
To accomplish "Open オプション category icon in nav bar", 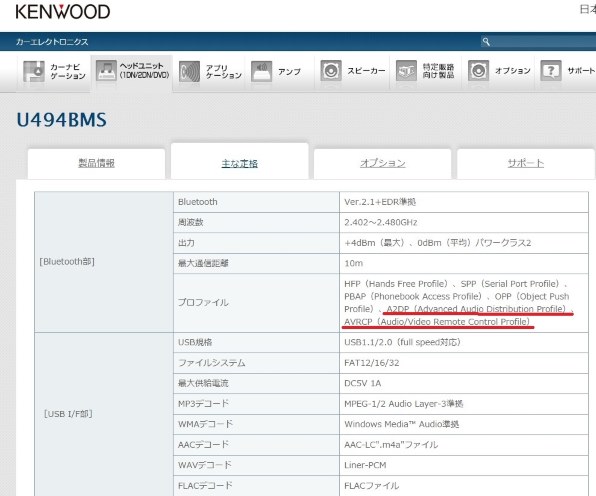I will coord(478,71).
